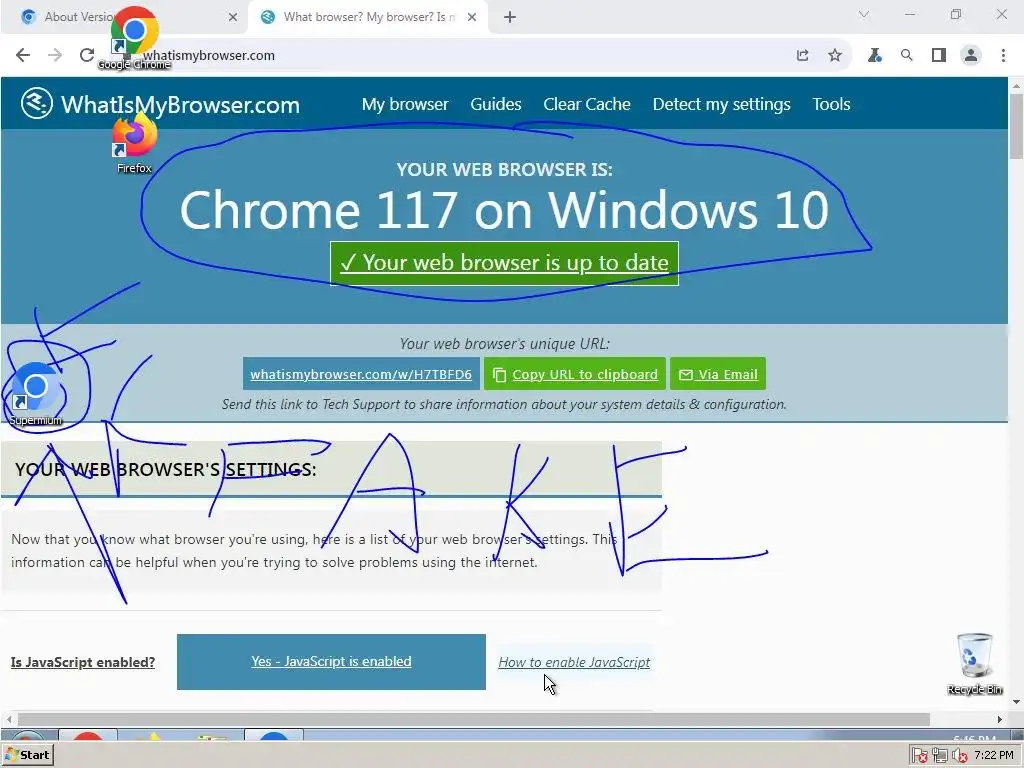This screenshot has width=1024, height=768.
Task: Open the side panel icon
Action: coord(938,56)
